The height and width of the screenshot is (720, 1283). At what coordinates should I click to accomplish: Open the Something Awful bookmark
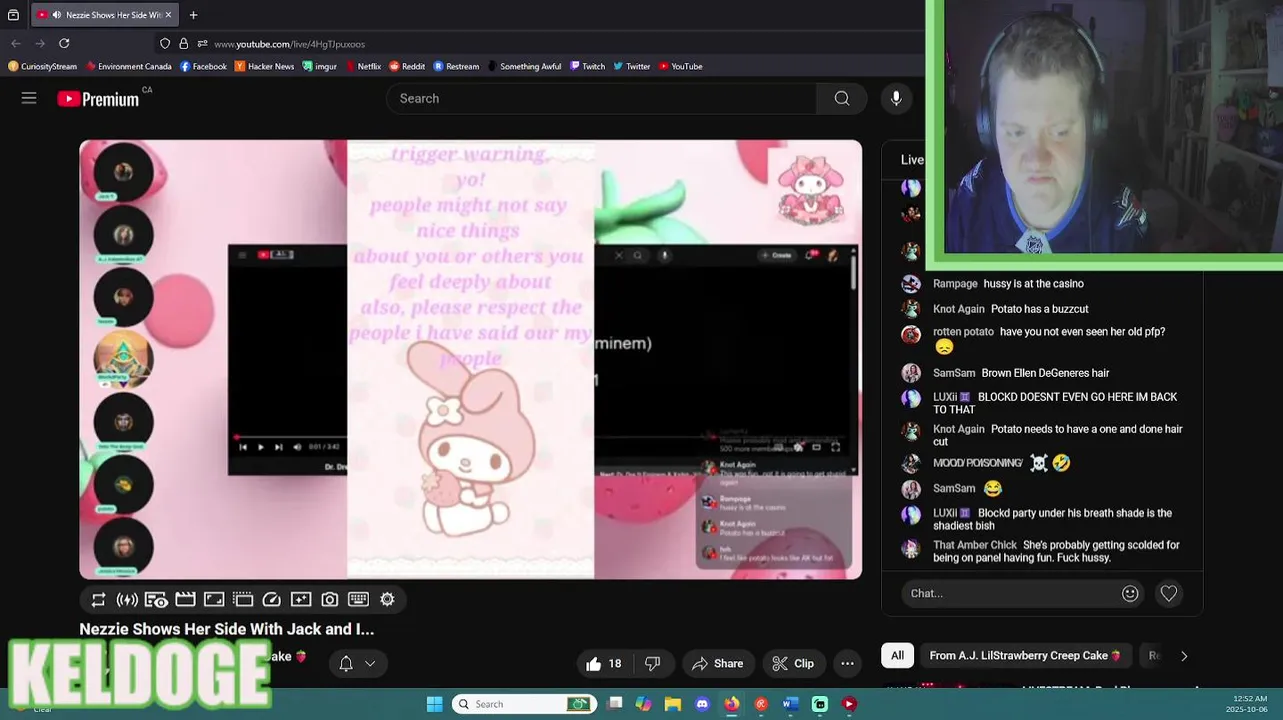[x=525, y=66]
